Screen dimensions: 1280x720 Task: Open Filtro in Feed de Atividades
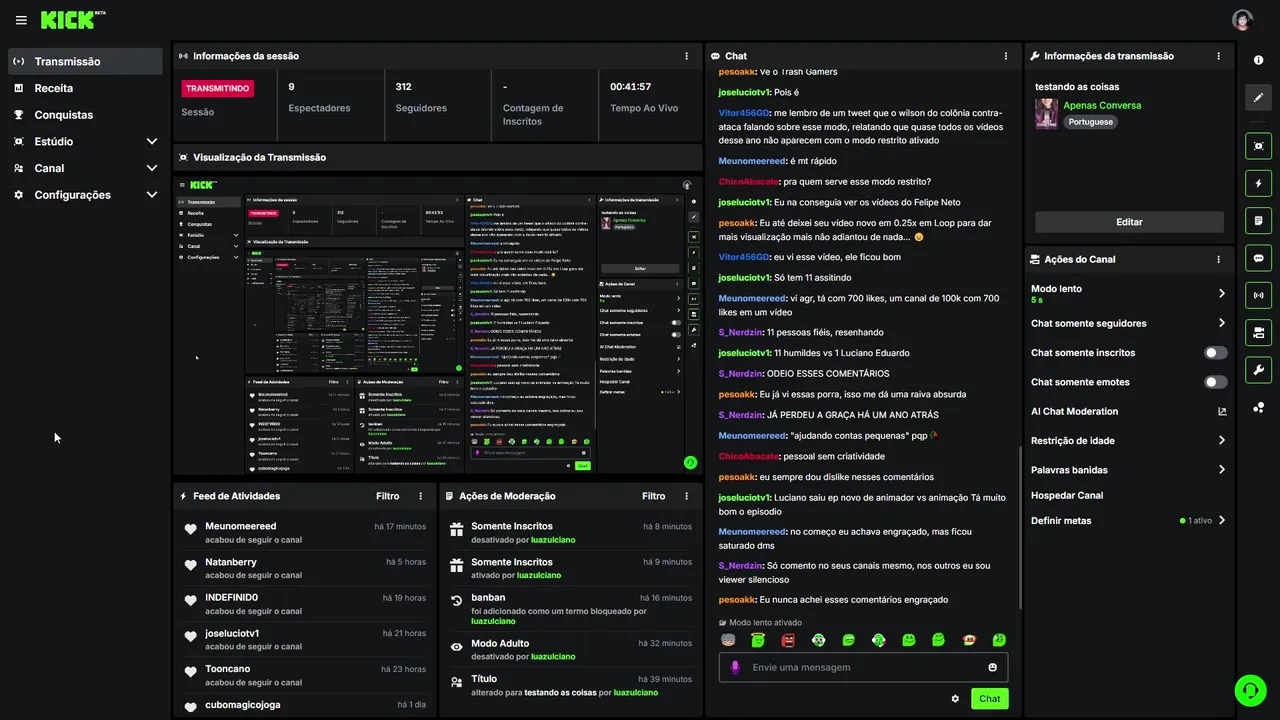(387, 496)
